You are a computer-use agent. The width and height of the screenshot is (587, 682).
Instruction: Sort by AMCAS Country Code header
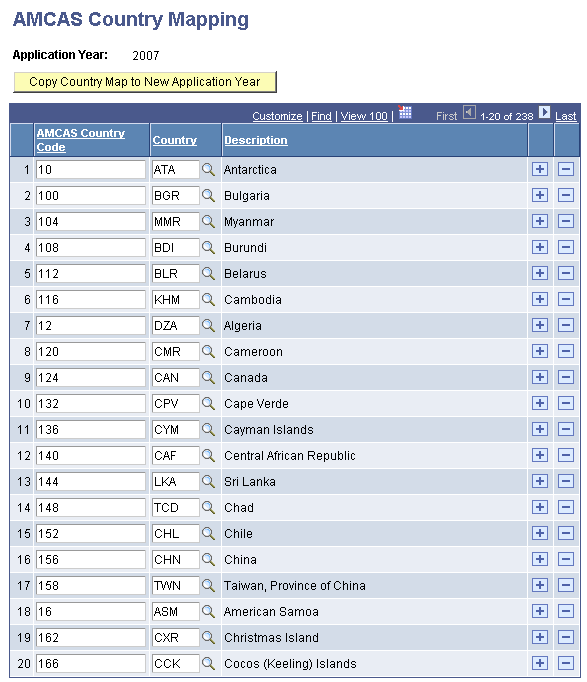(x=80, y=140)
